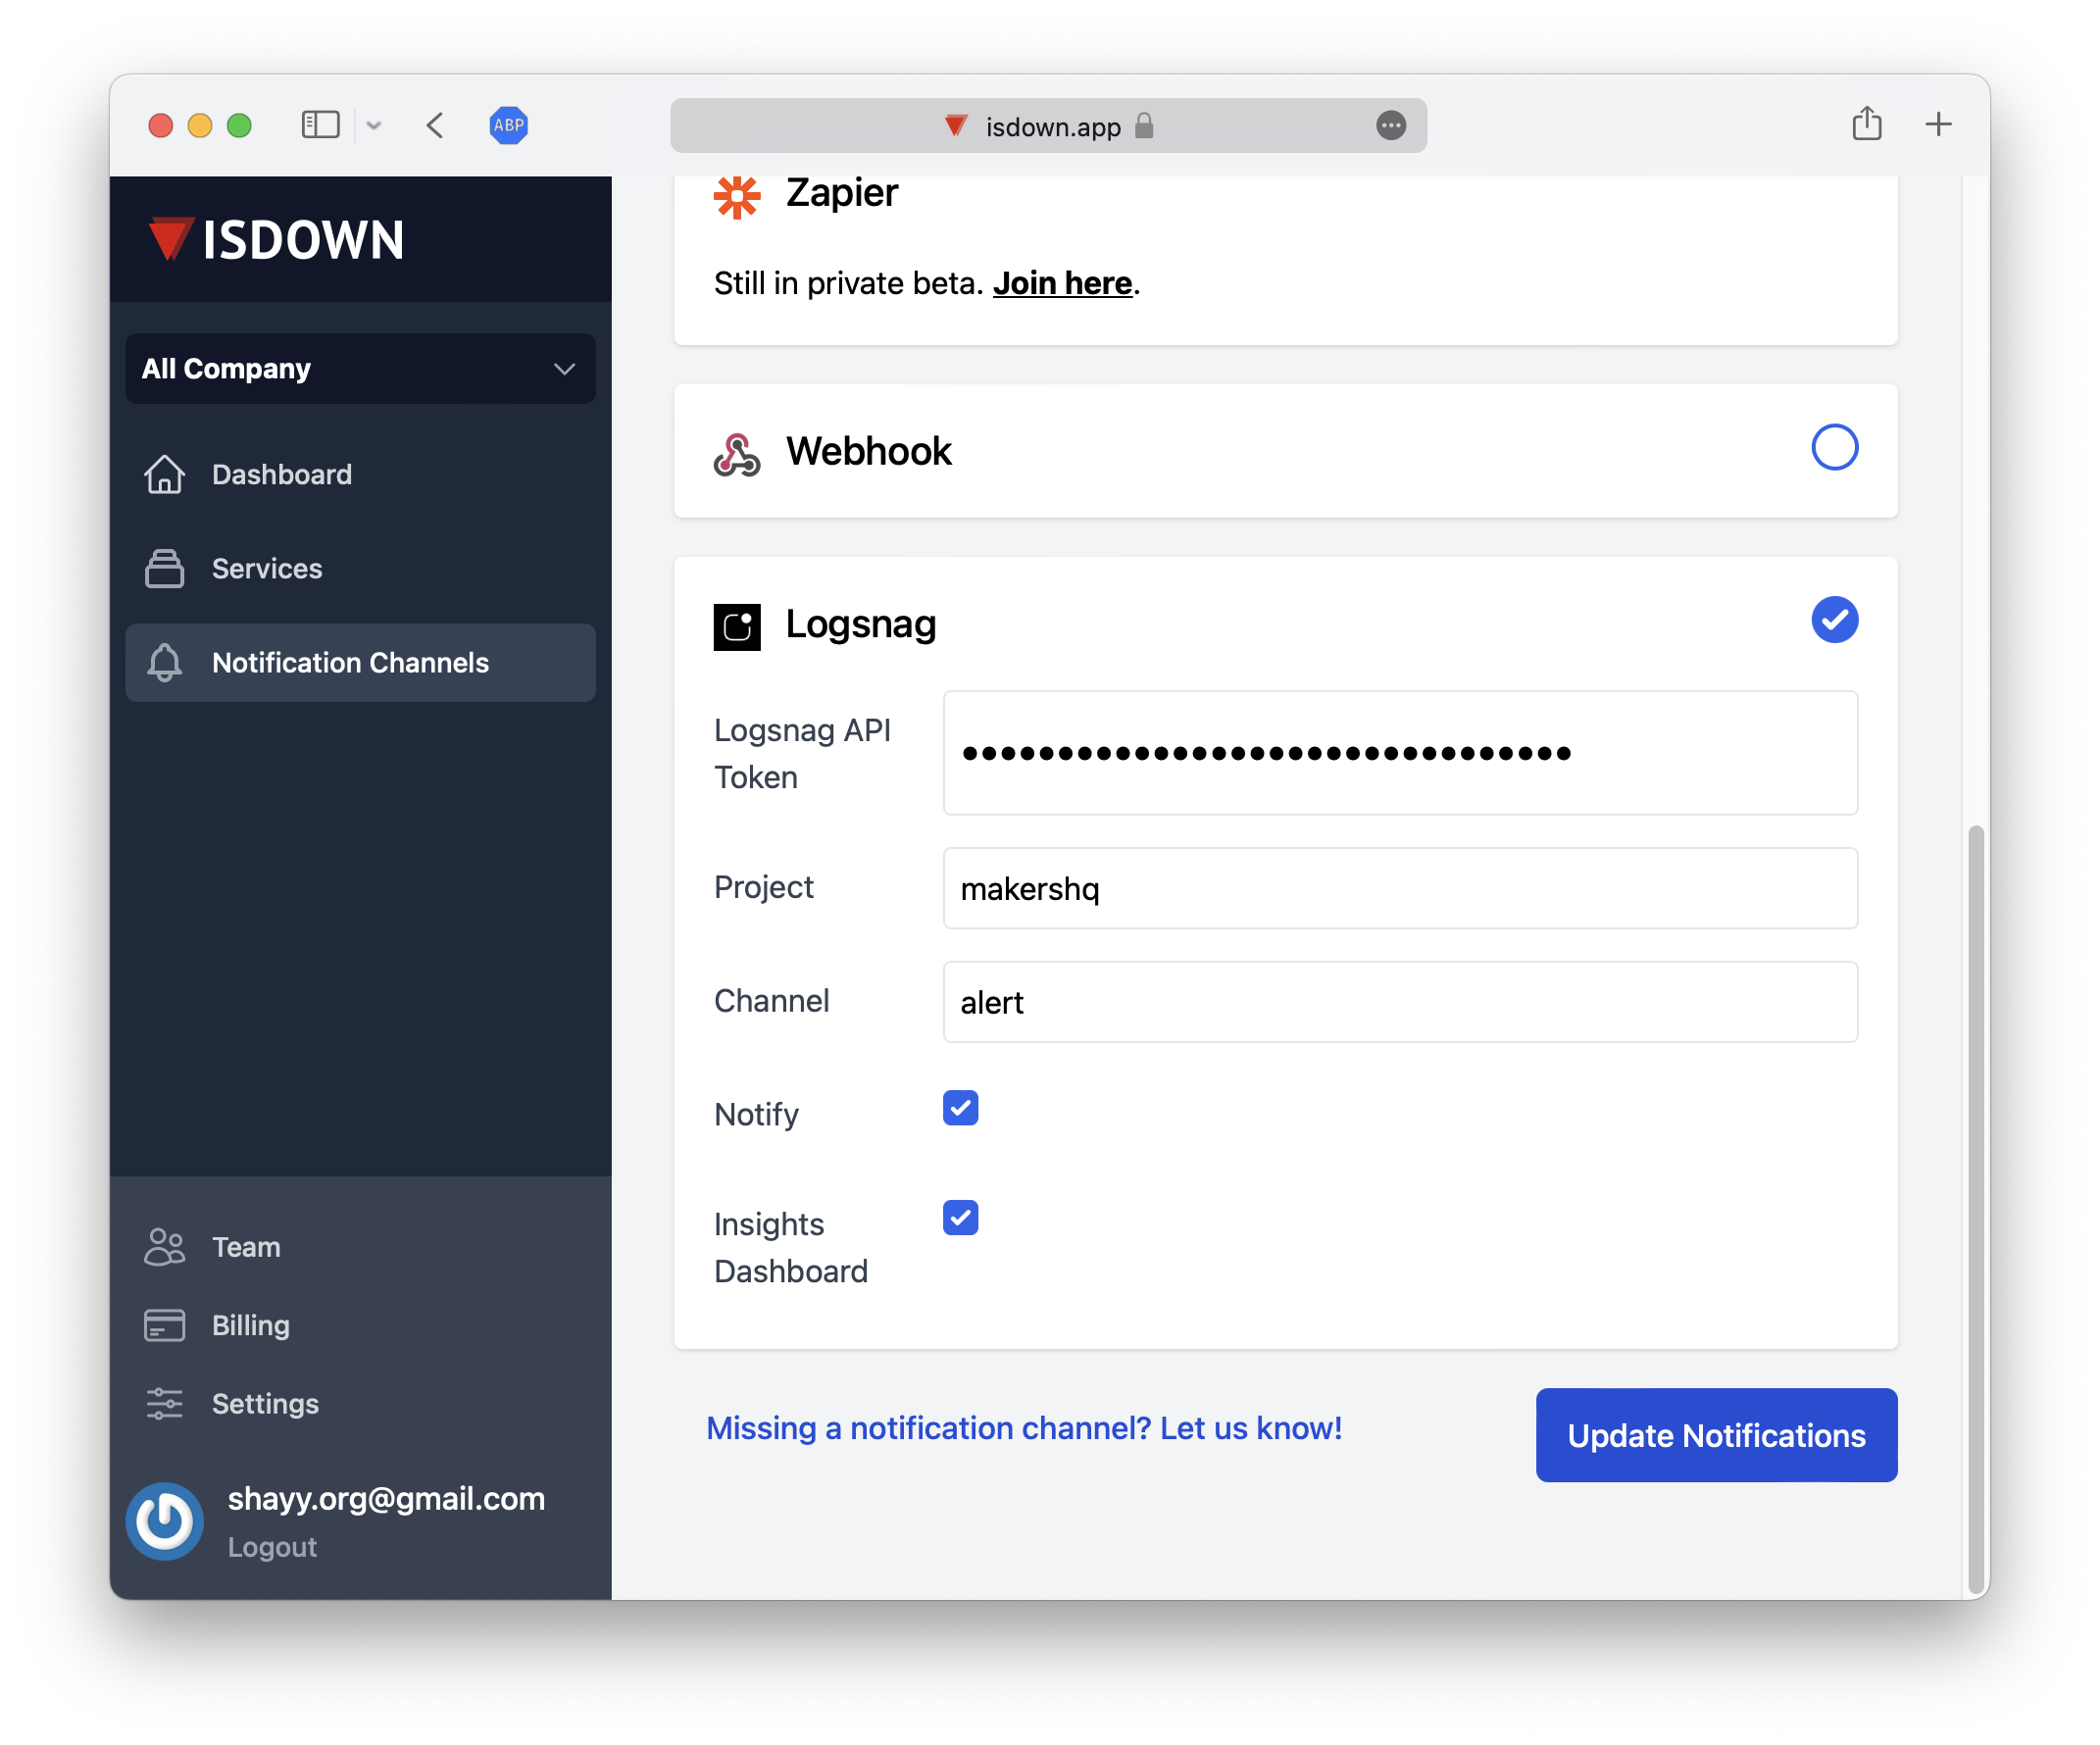
Task: Click Missing a notification channel link
Action: (x=1024, y=1428)
